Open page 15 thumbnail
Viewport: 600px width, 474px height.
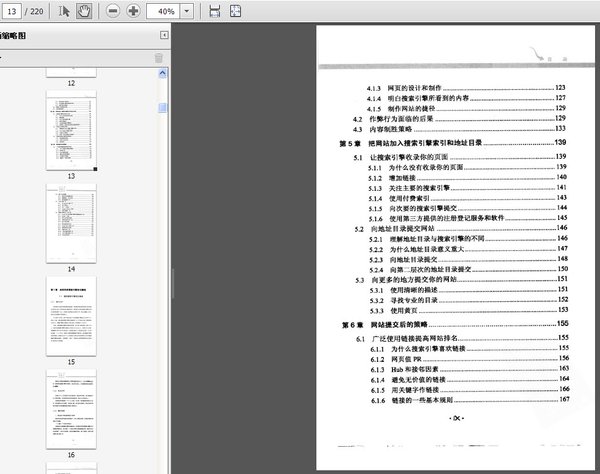pyautogui.click(x=72, y=316)
